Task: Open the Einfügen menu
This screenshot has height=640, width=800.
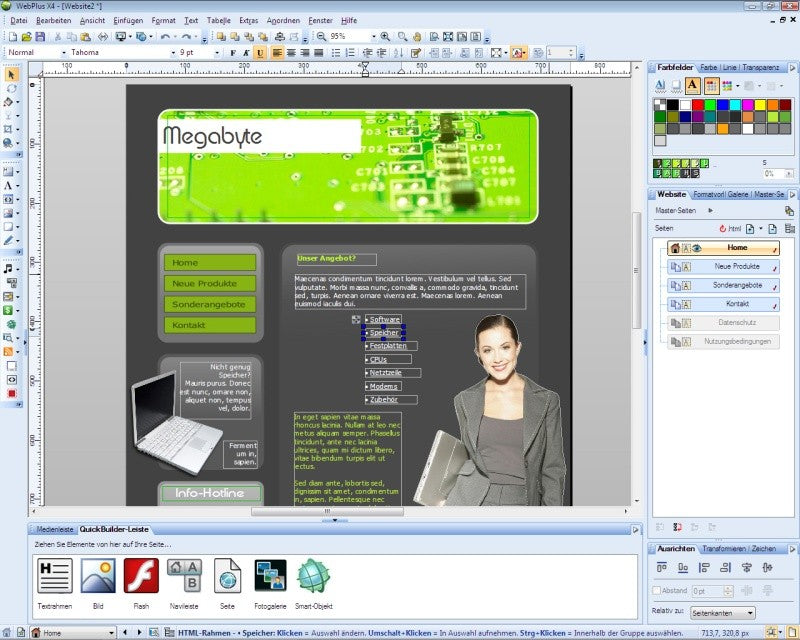Action: tap(128, 20)
